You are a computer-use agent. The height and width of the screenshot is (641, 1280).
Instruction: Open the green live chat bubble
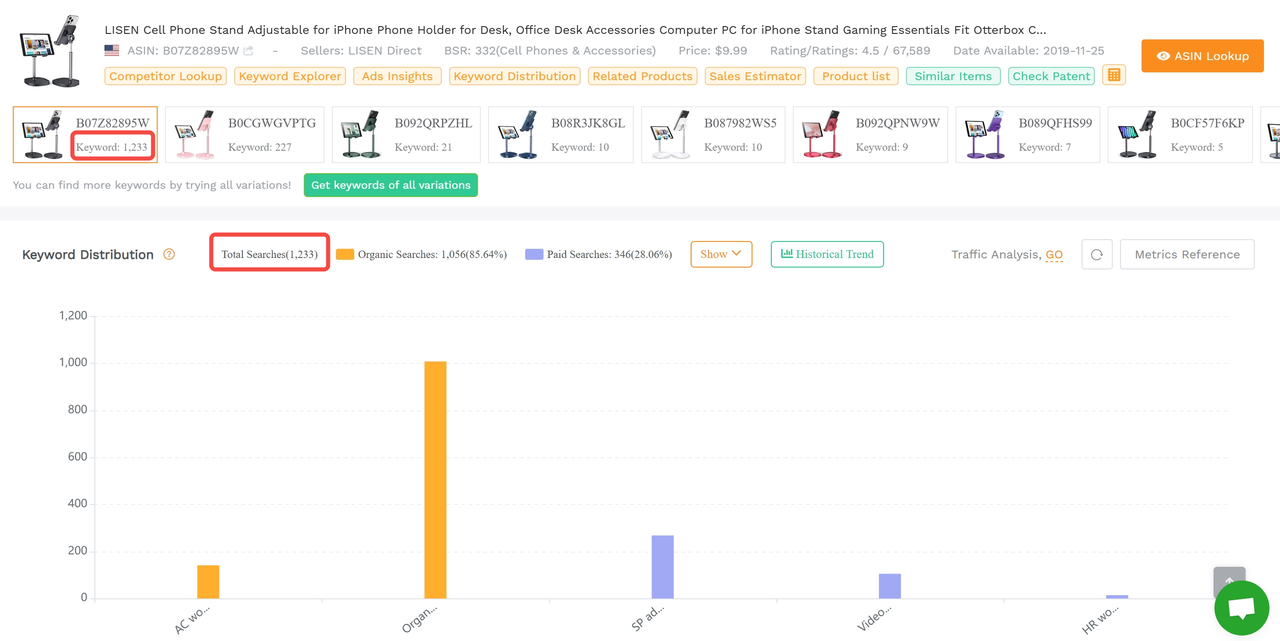pos(1241,607)
